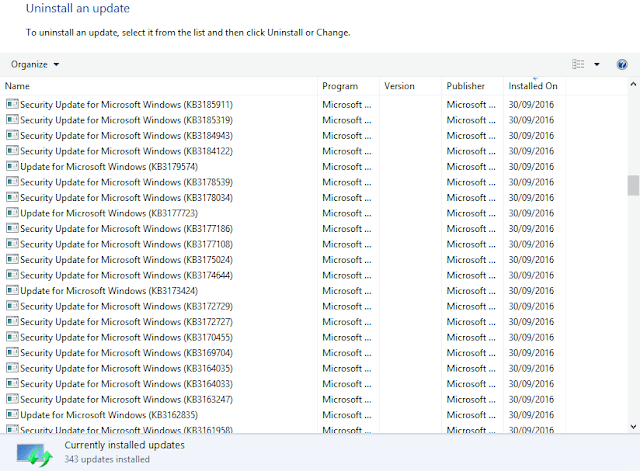Click the icon for update KB3185911

pyautogui.click(x=12, y=104)
